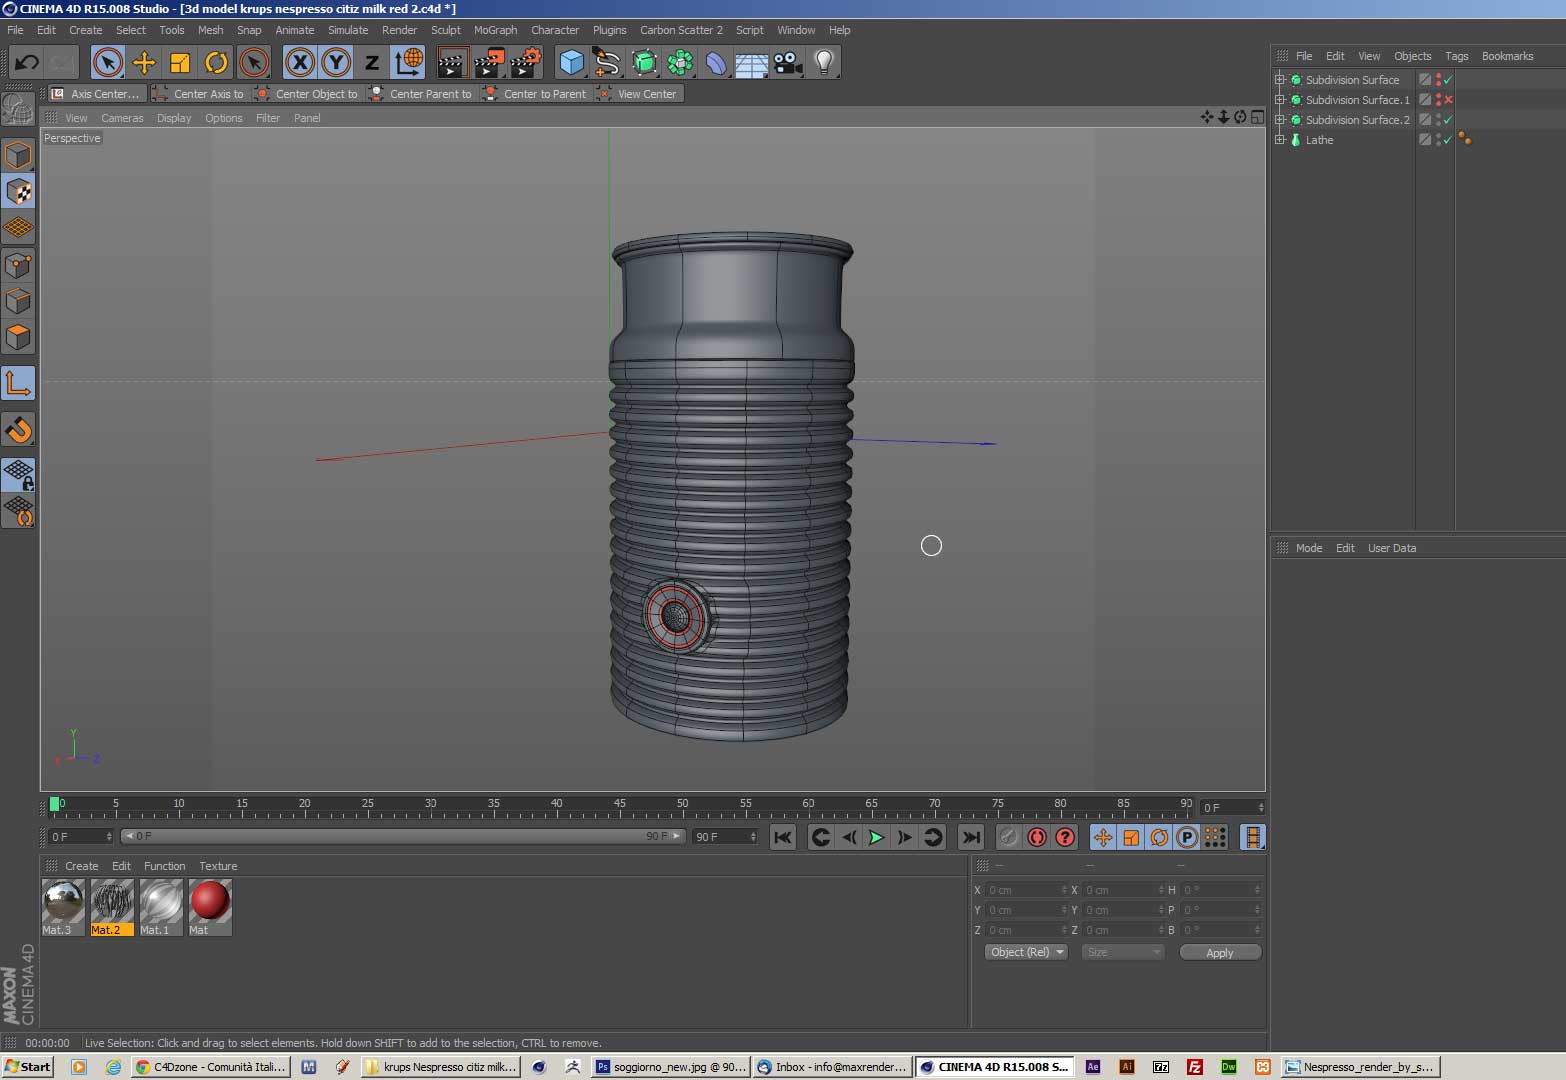Expand the Lathe object tree
The width and height of the screenshot is (1566, 1080).
click(x=1280, y=140)
